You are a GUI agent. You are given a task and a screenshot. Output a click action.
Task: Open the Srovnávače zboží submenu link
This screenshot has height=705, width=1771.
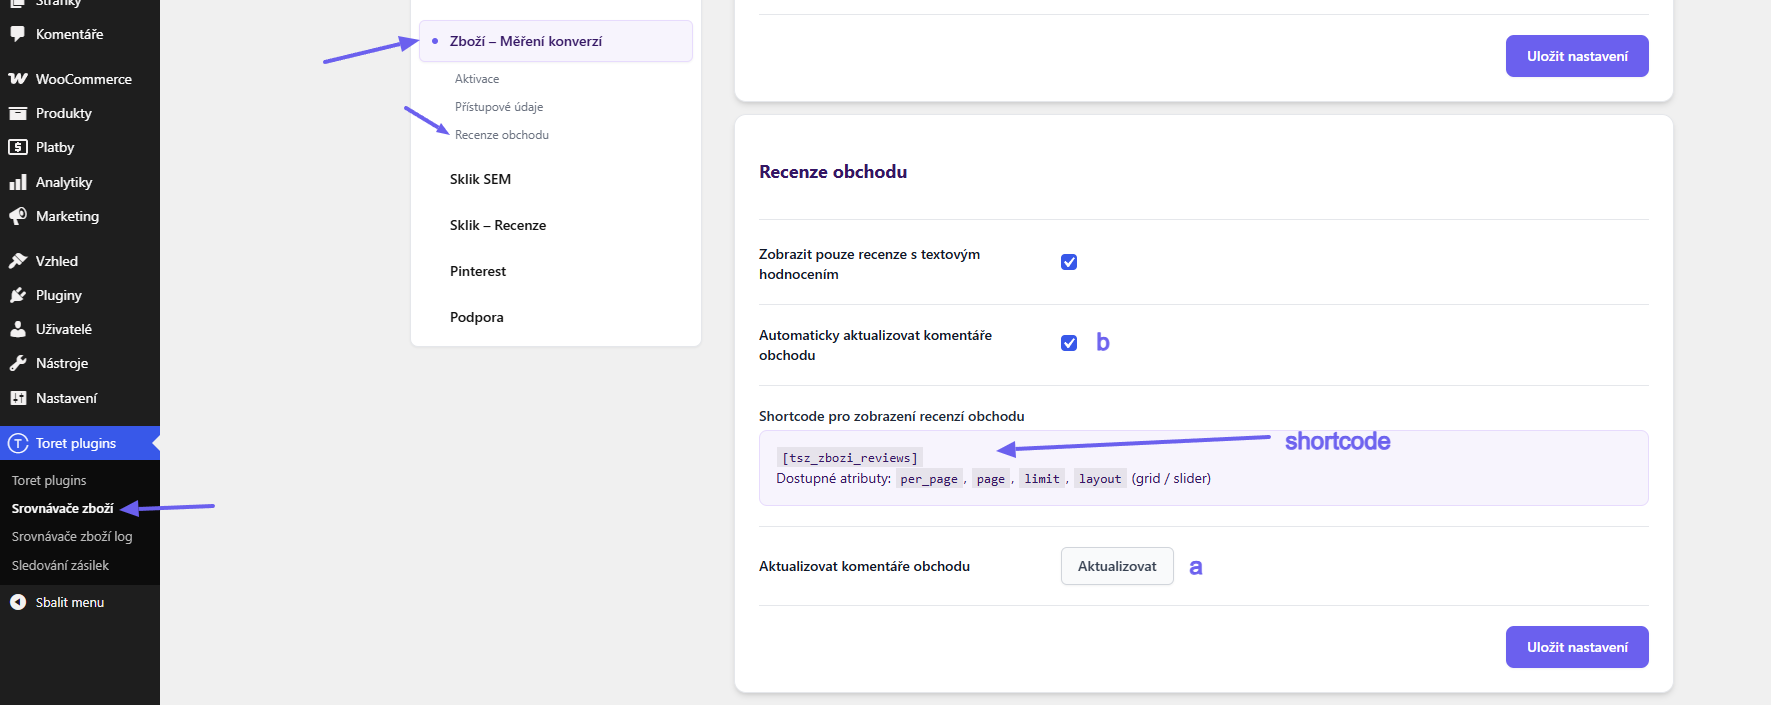click(x=63, y=508)
